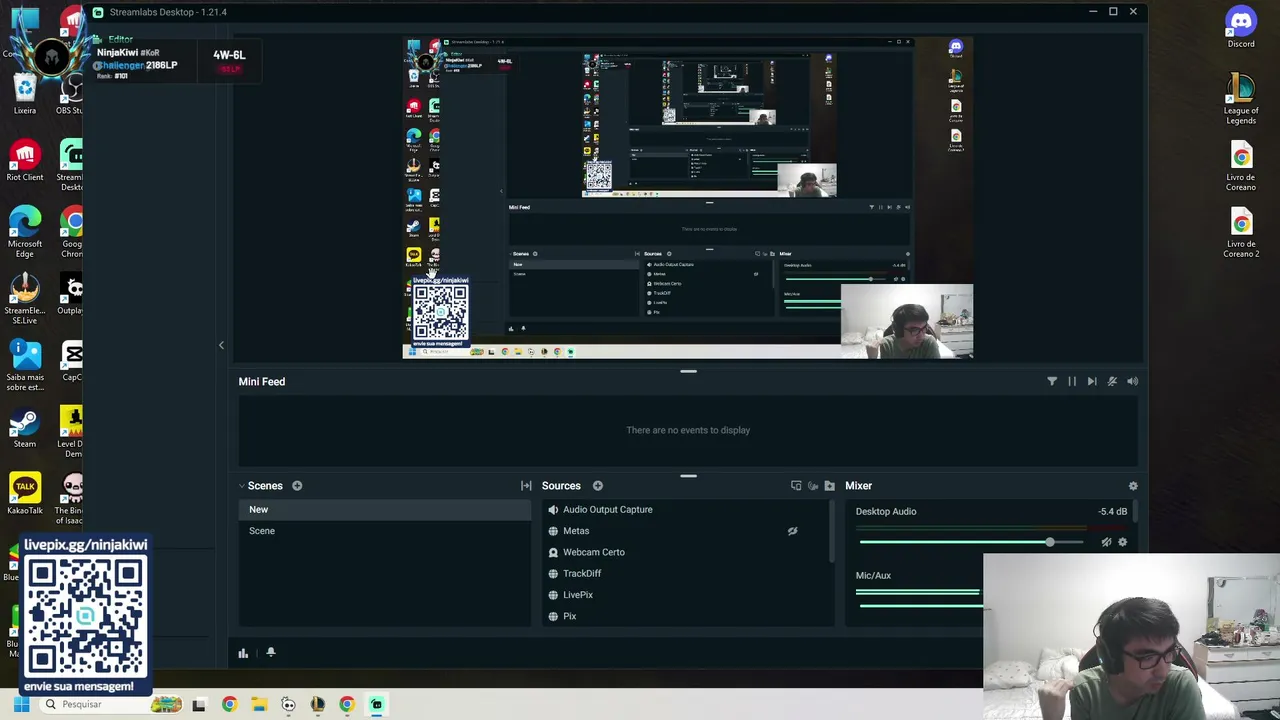Click the preview canvas thumbnail
The height and width of the screenshot is (720, 1280).
pyautogui.click(x=688, y=198)
